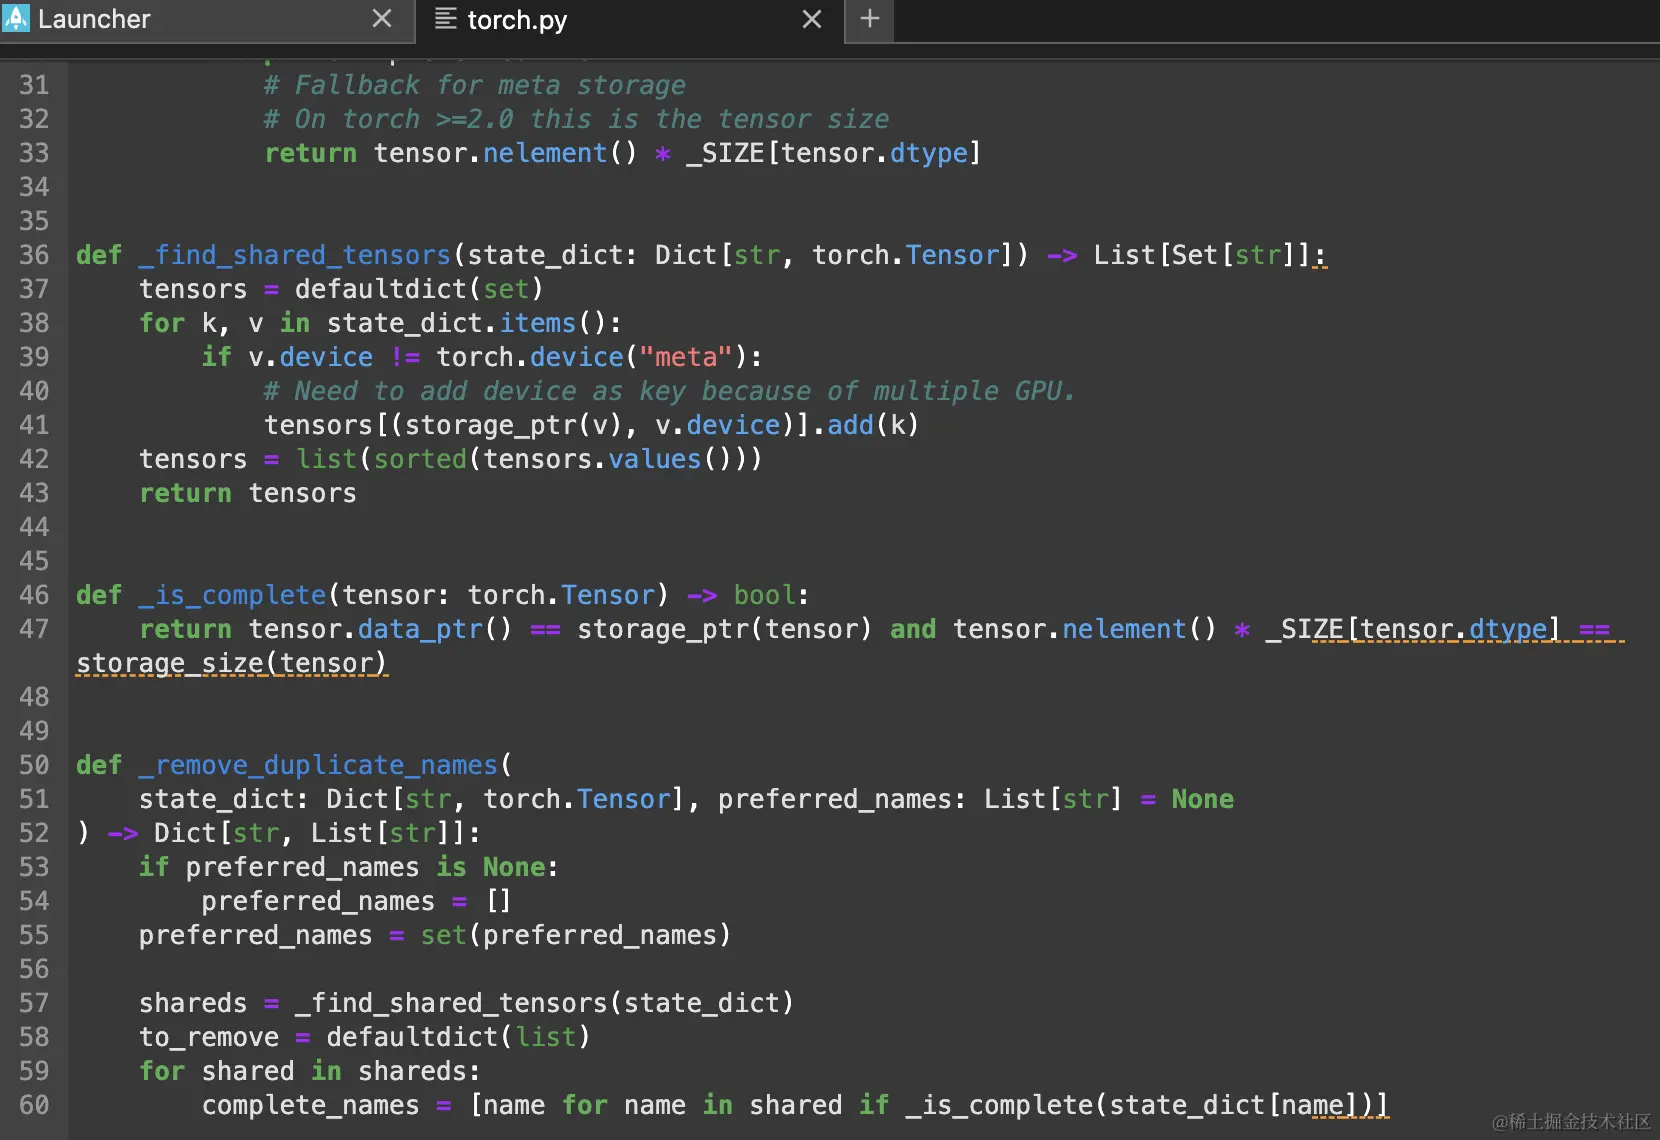Click "_SIZE" on line 33
This screenshot has width=1660, height=1140.
(x=725, y=153)
